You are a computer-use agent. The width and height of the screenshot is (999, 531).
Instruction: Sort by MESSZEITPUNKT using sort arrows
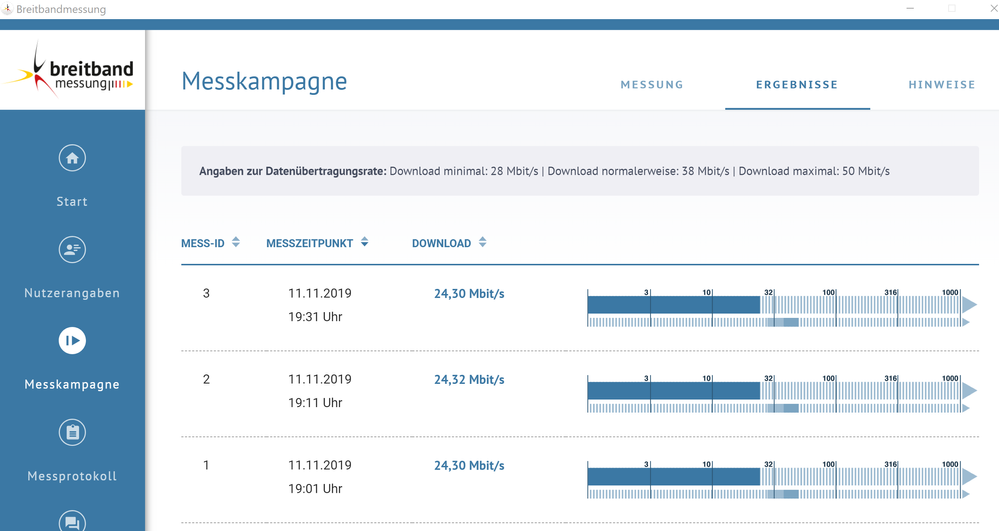click(x=364, y=242)
